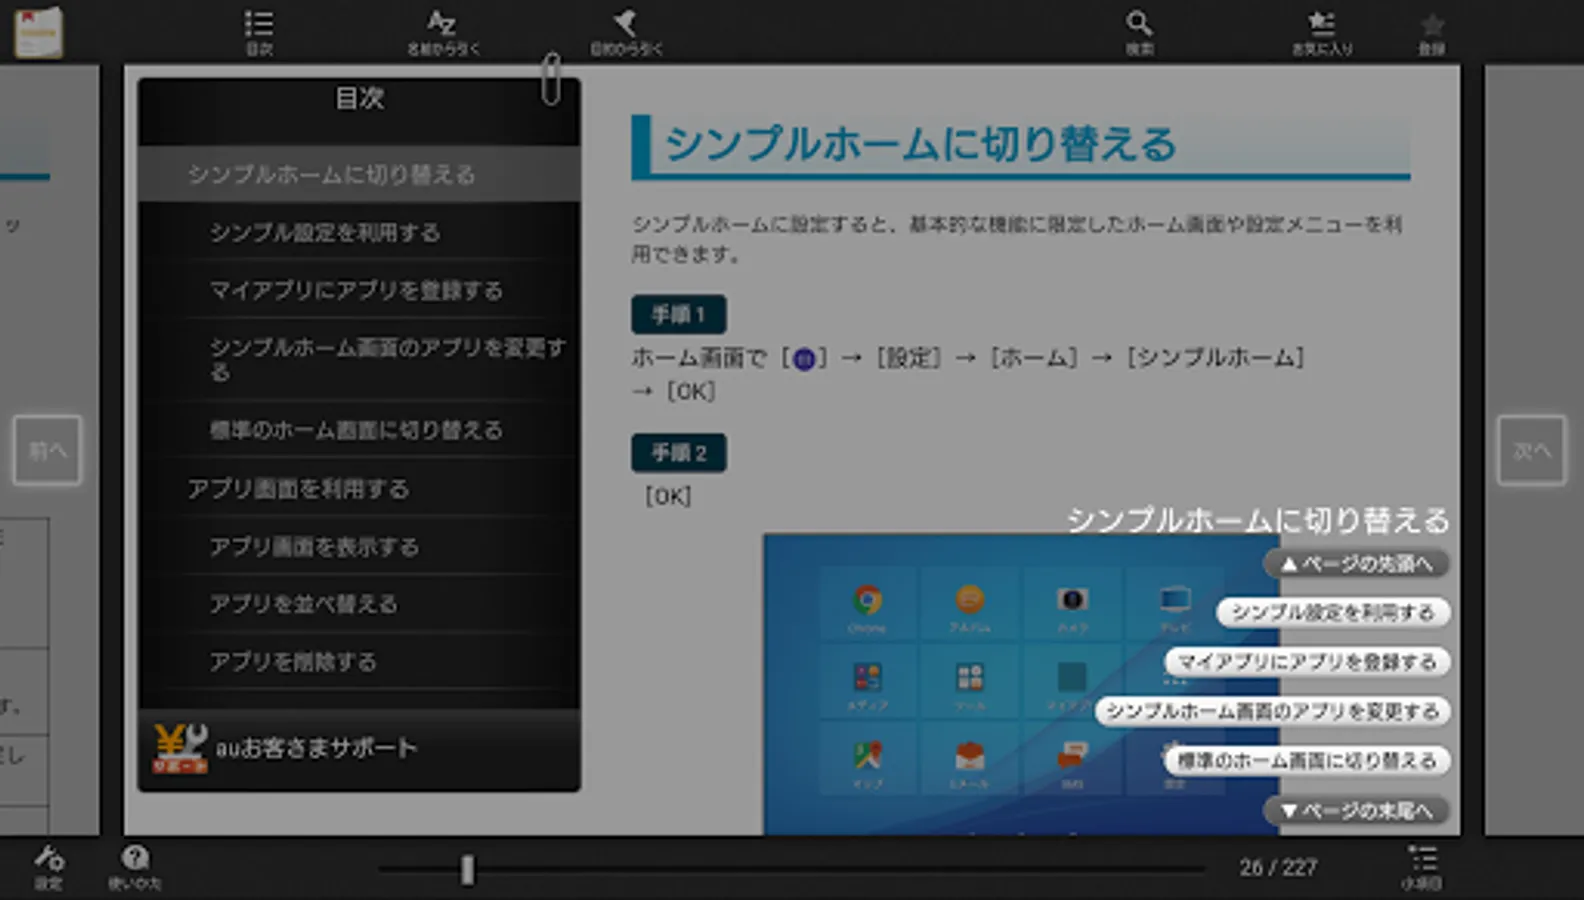The width and height of the screenshot is (1584, 900).
Task: Jump to page top via ページの先頭へ
Action: (1357, 564)
